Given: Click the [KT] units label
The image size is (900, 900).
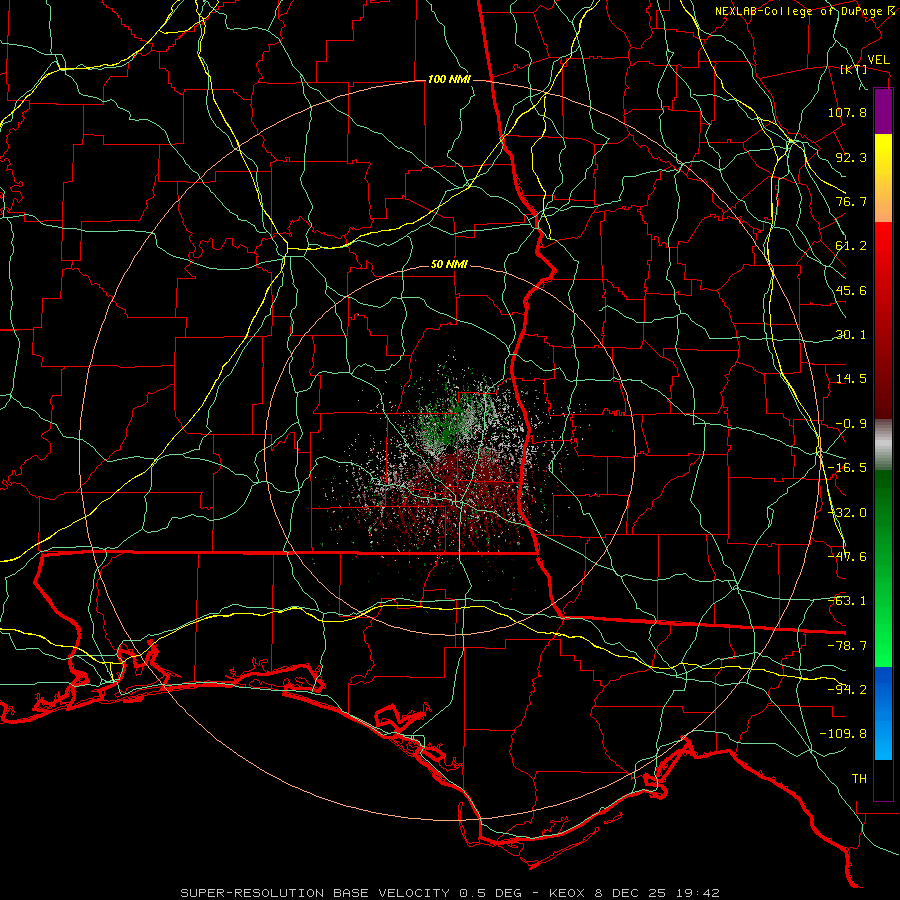Looking at the screenshot, I should pyautogui.click(x=854, y=70).
